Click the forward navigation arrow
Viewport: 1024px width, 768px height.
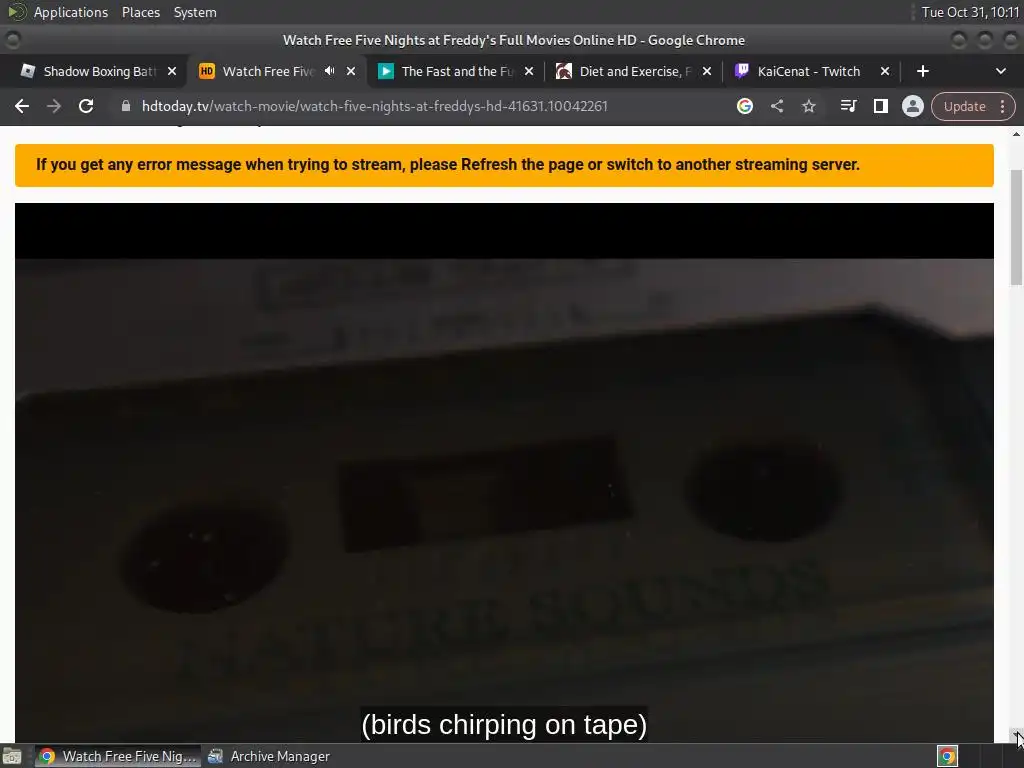pos(54,106)
